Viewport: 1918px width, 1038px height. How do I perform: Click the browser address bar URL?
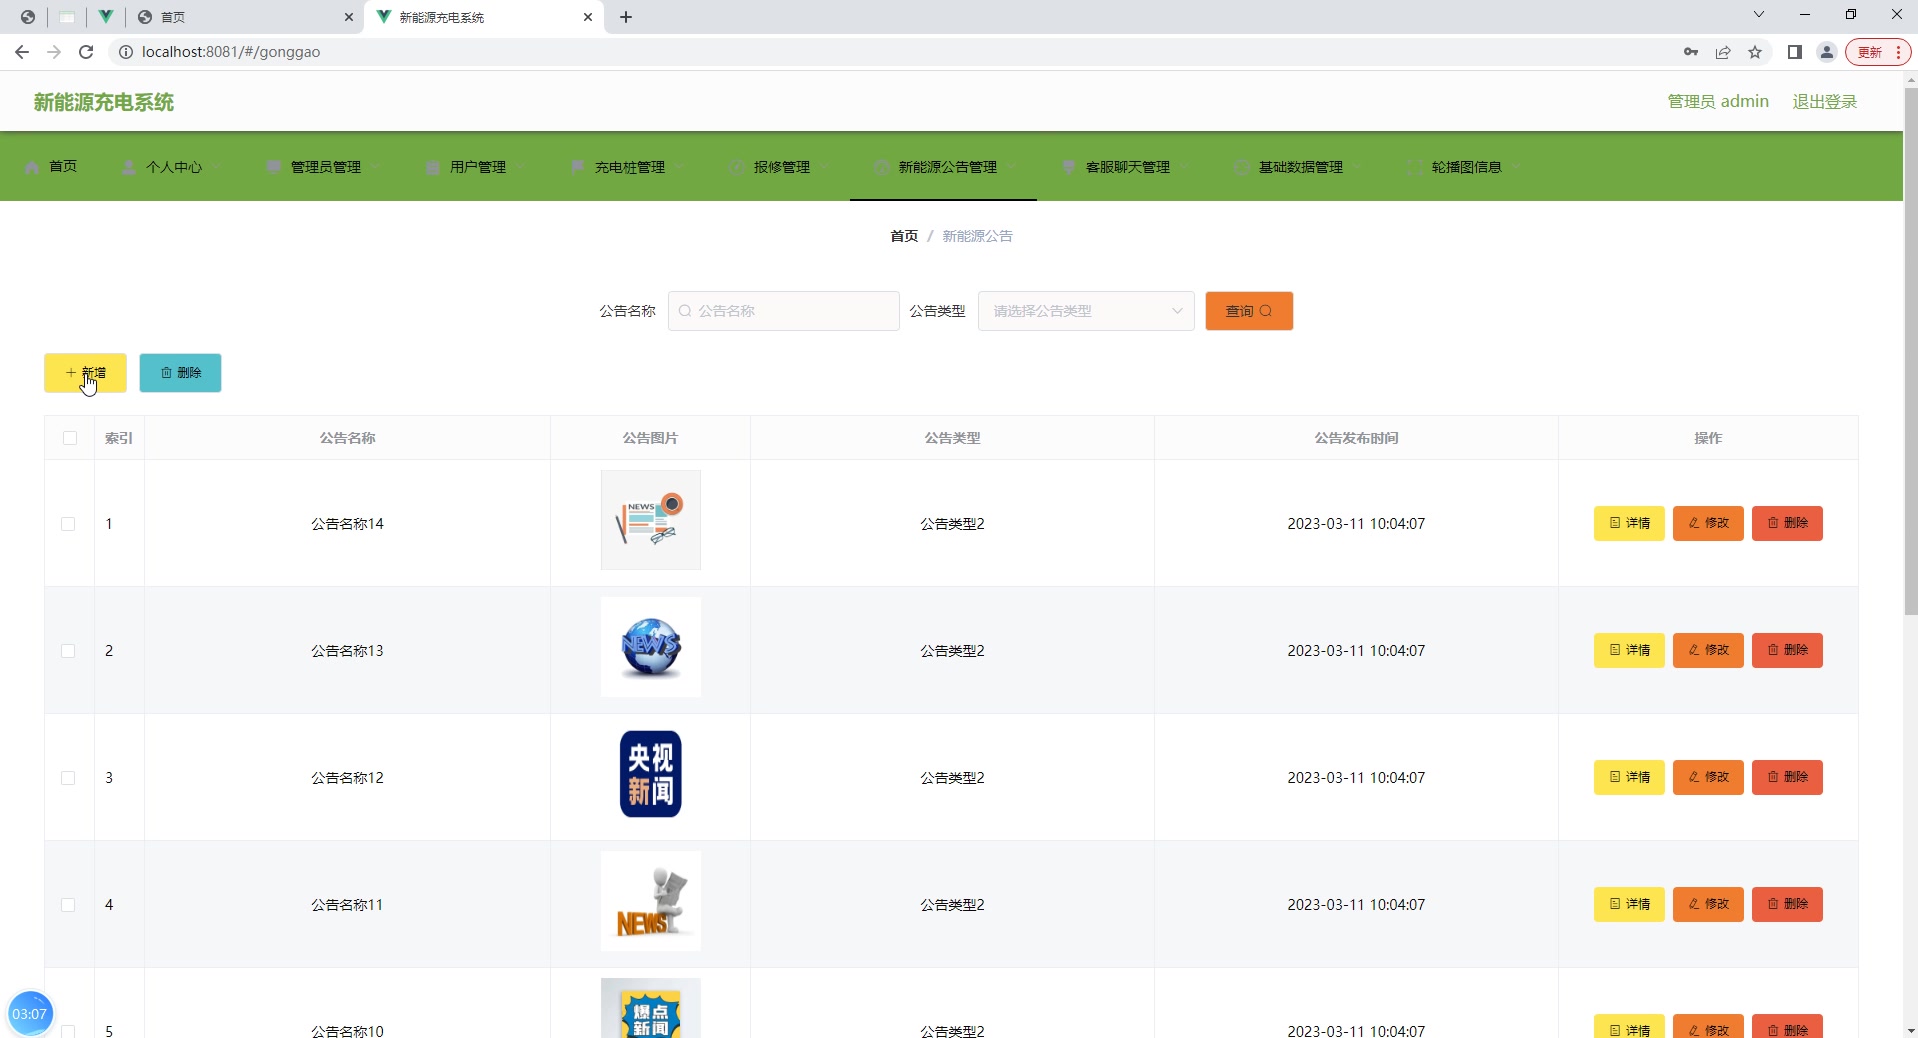[x=231, y=52]
